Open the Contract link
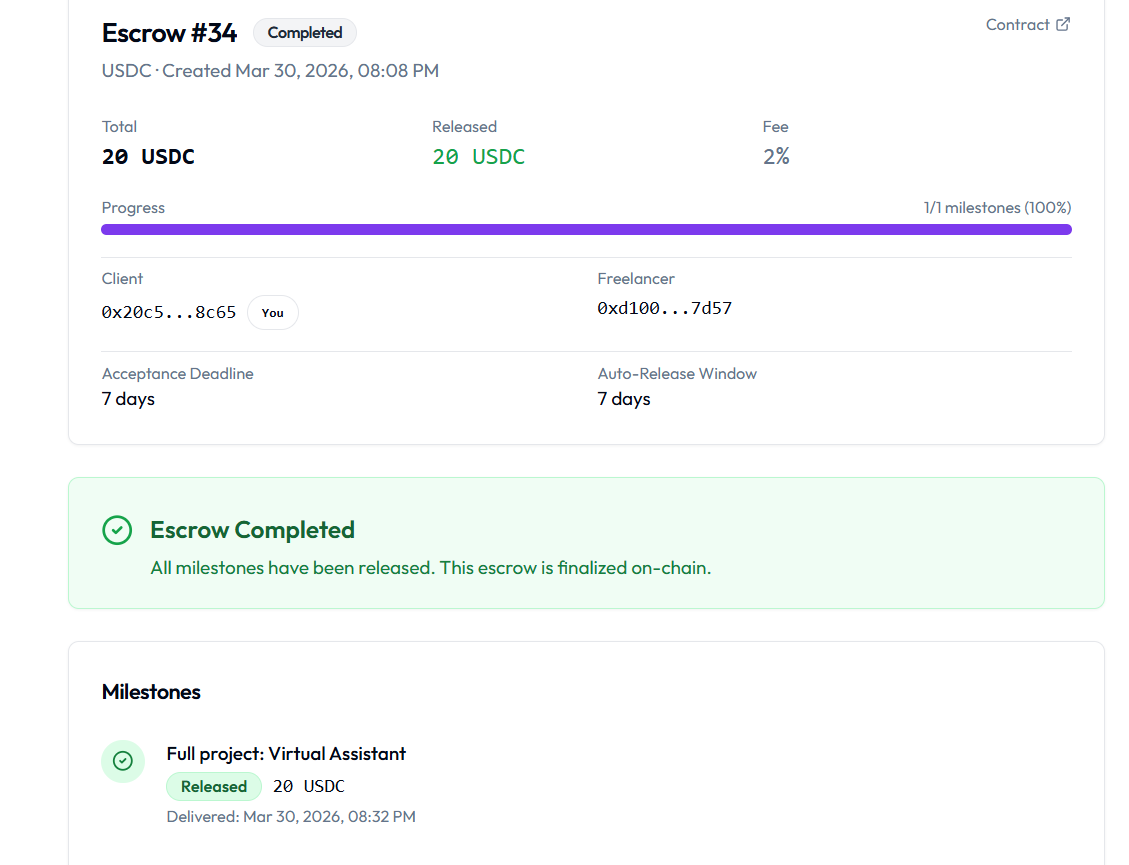 coord(1018,24)
